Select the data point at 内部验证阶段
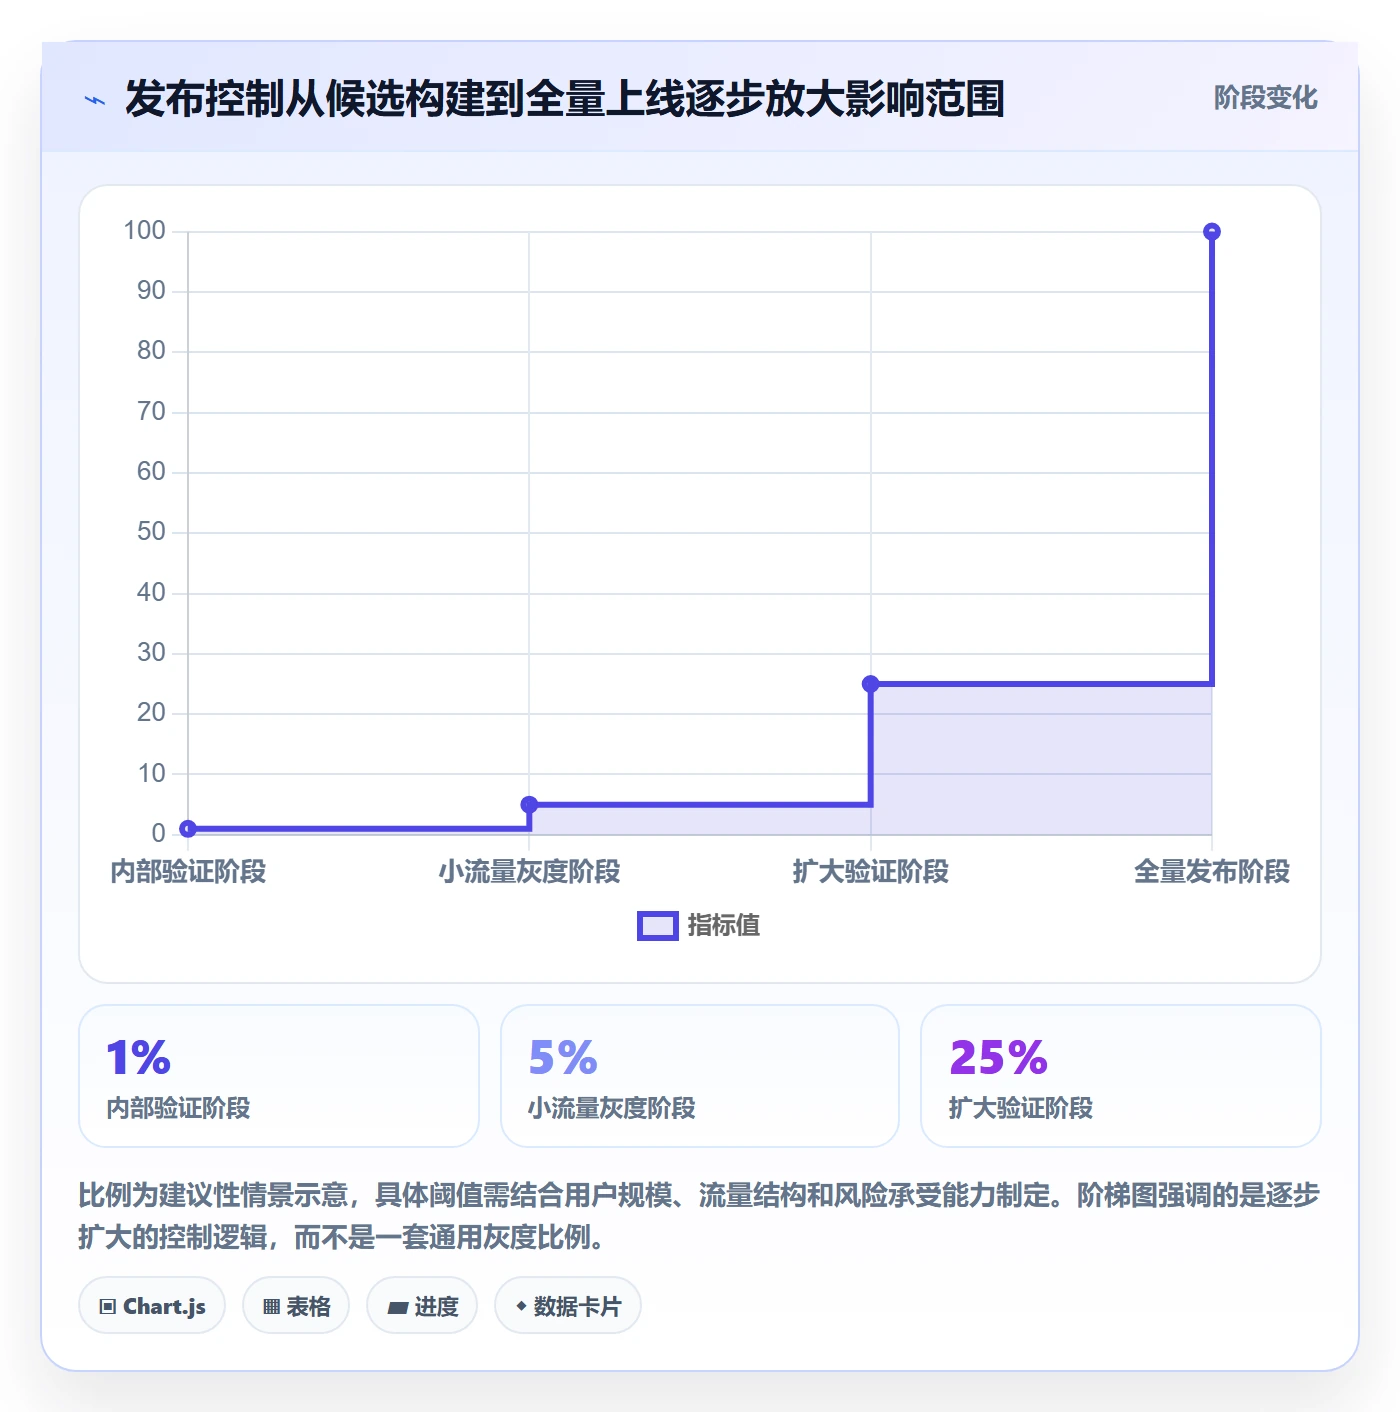The image size is (1400, 1412). [x=188, y=828]
